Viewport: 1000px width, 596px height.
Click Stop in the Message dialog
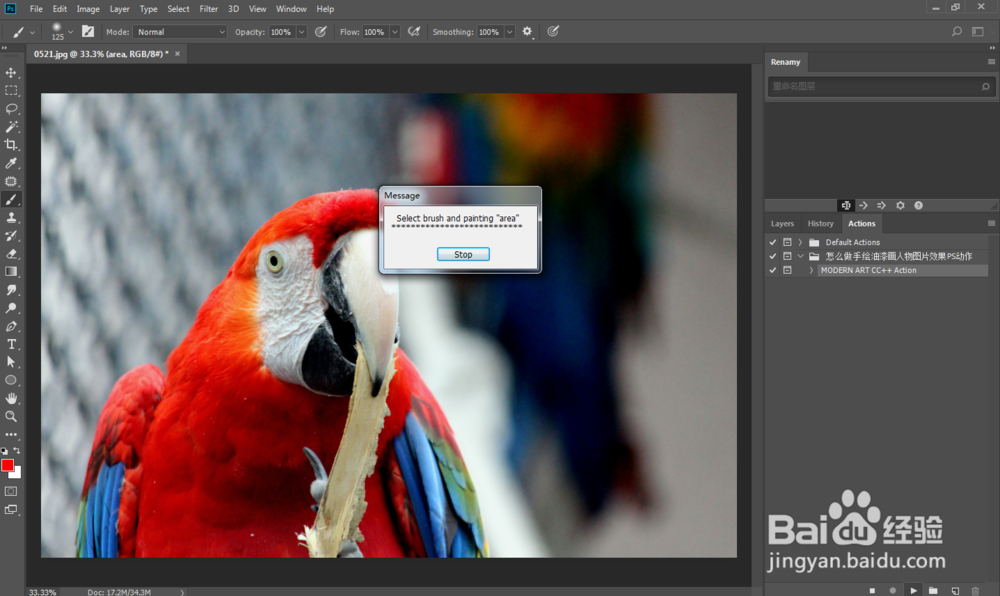[463, 254]
